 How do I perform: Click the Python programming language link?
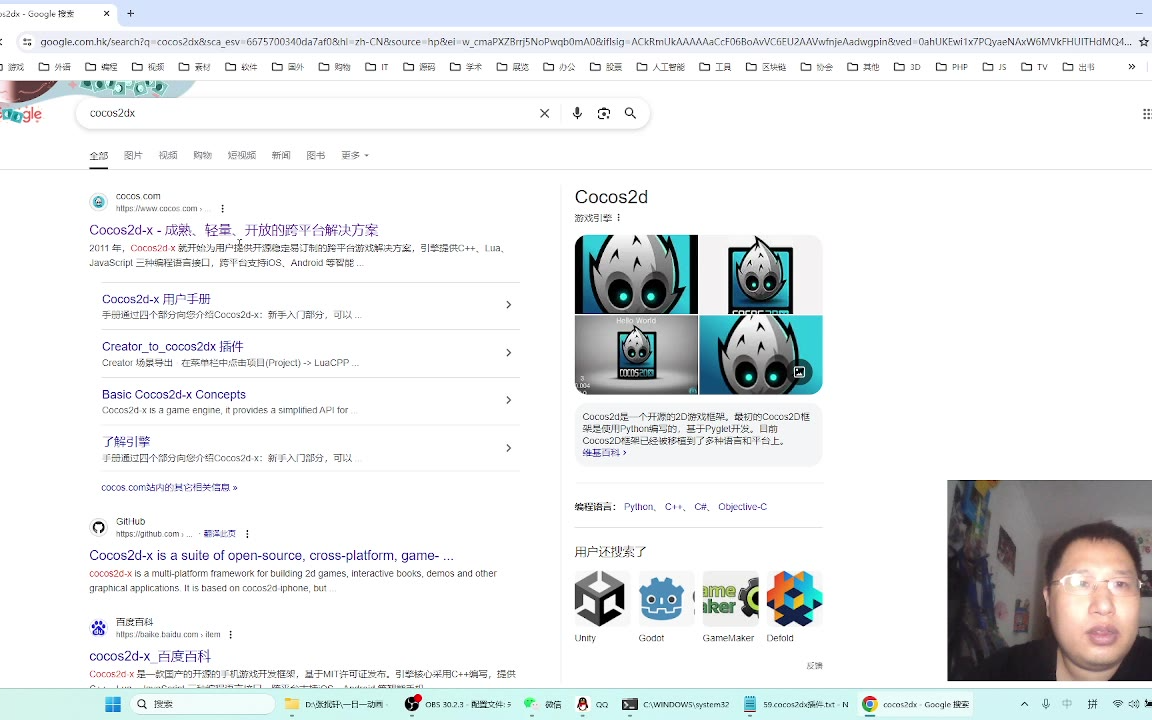tap(638, 507)
